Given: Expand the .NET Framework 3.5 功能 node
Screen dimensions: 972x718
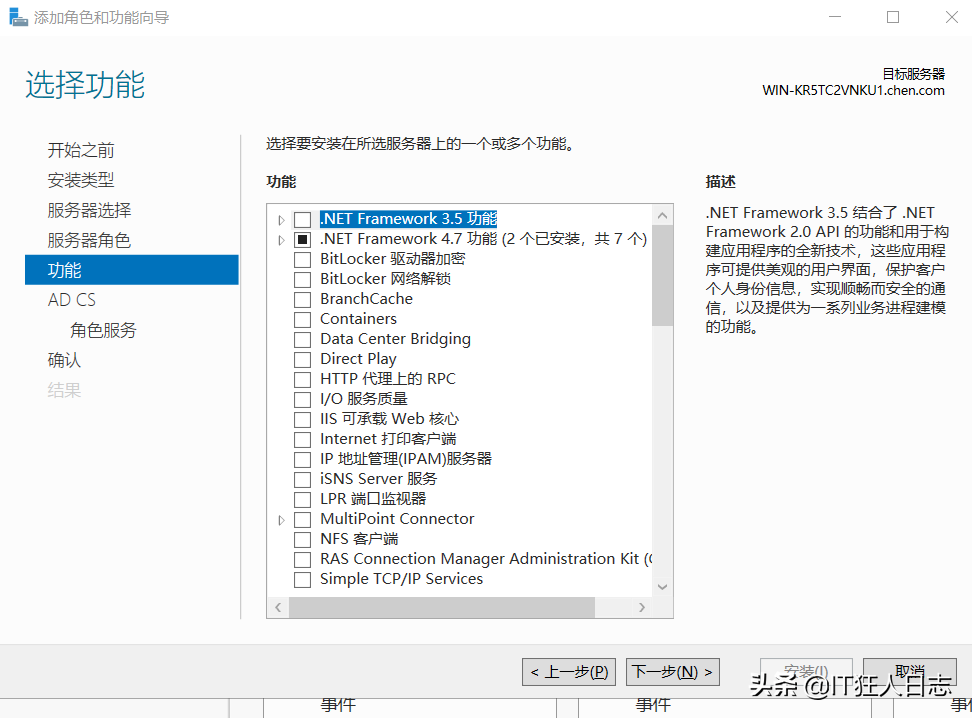Looking at the screenshot, I should [x=281, y=219].
